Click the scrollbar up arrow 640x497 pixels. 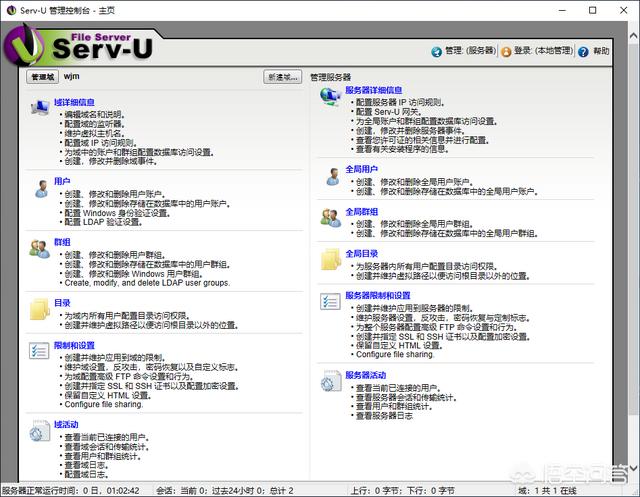[x=633, y=36]
